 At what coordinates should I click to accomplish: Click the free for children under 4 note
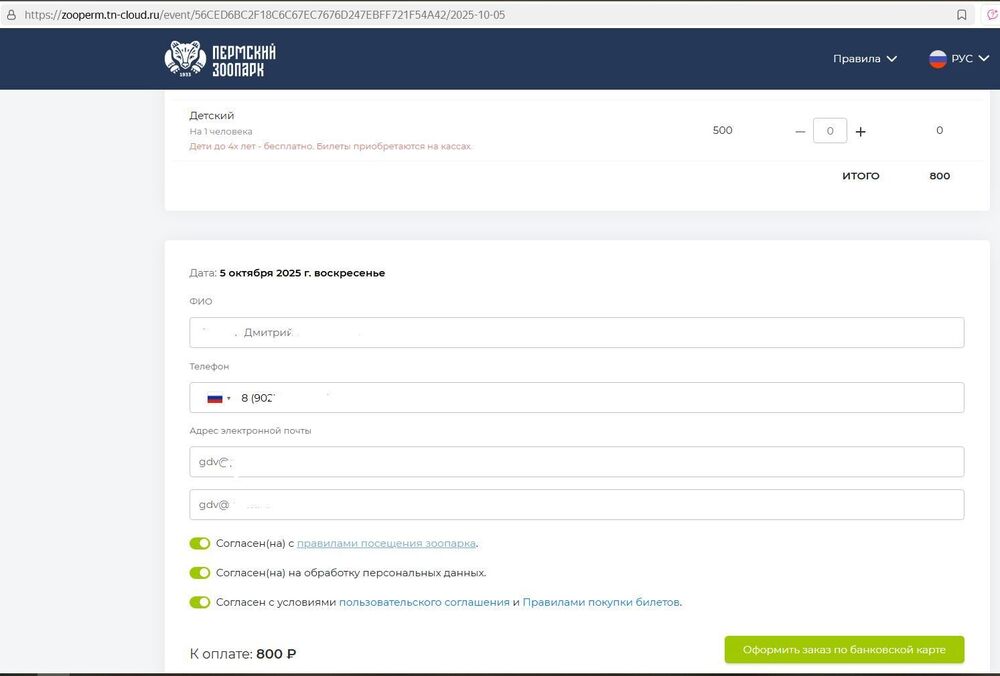pos(330,146)
